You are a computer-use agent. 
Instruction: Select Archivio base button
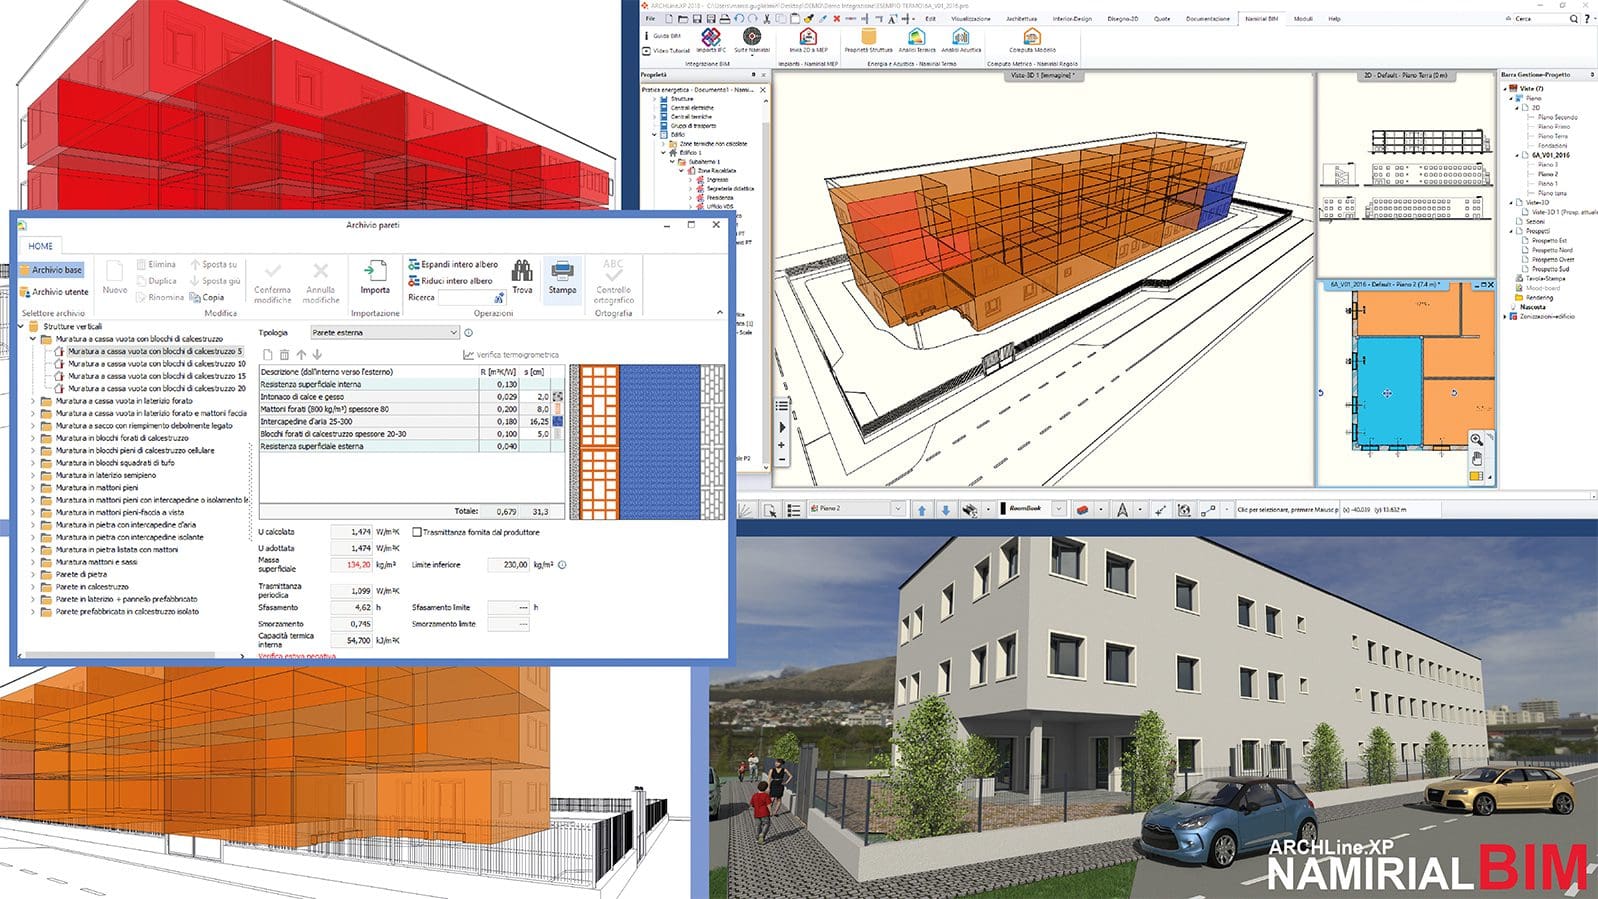pyautogui.click(x=51, y=270)
